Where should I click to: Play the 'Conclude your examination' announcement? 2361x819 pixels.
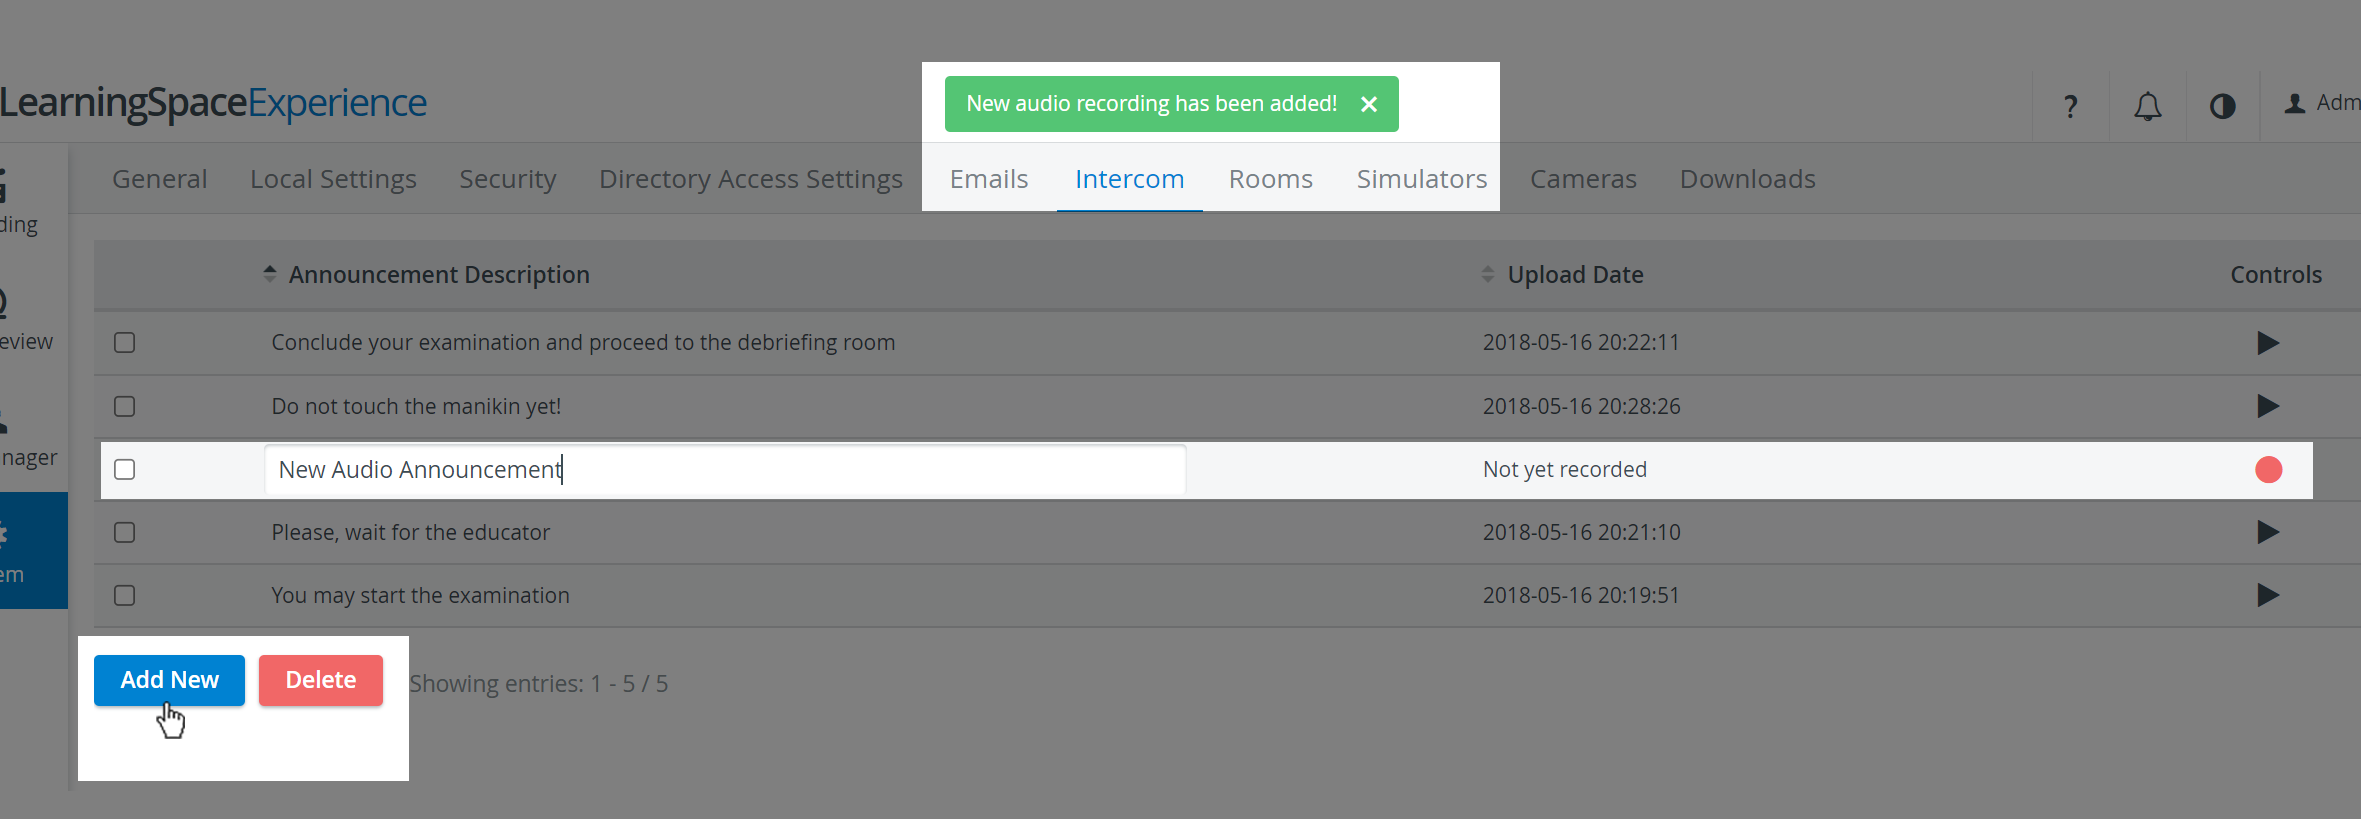2268,343
